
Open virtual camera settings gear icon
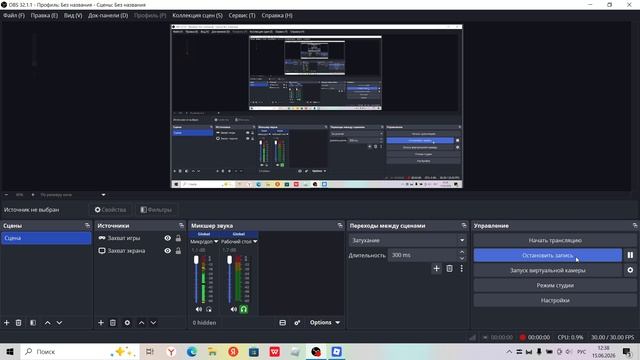pyautogui.click(x=630, y=270)
